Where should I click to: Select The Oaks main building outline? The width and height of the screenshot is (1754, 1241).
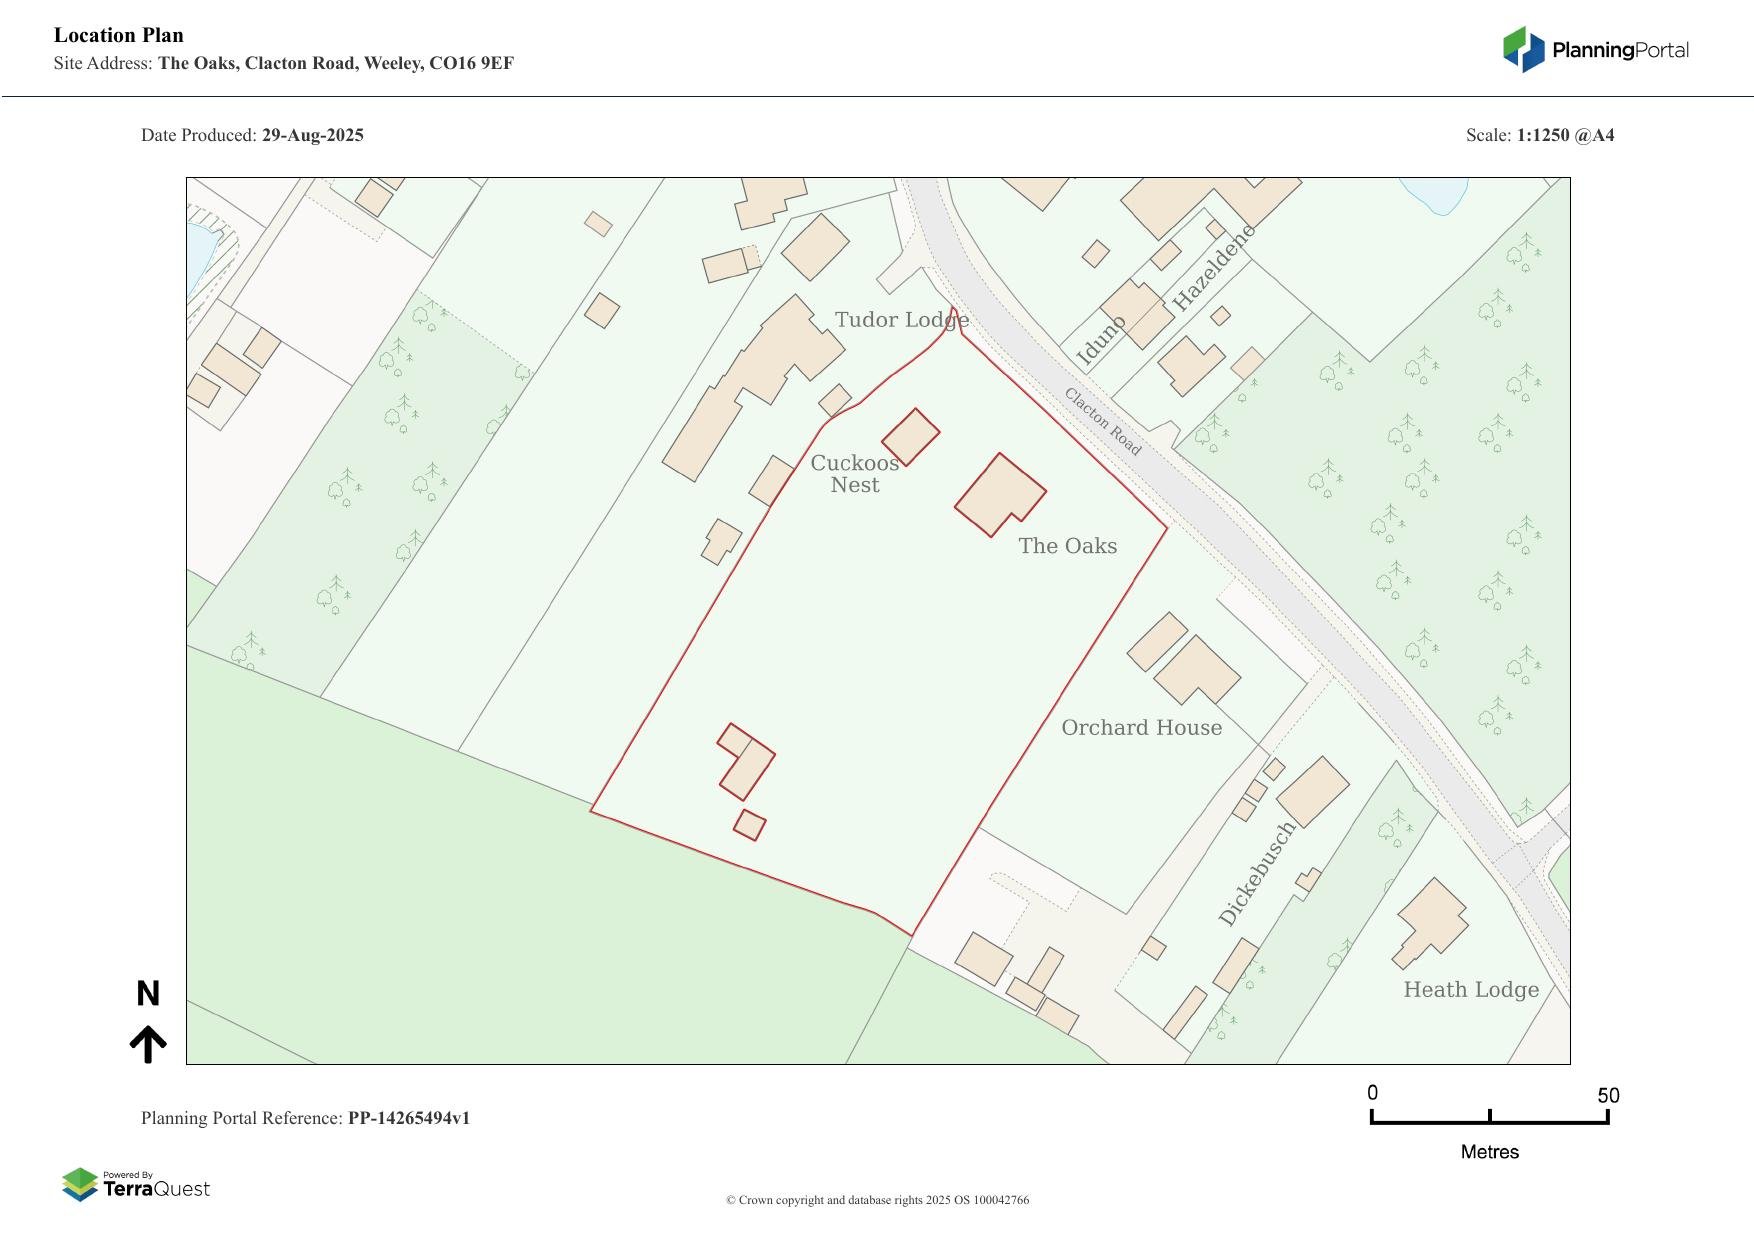coord(999,495)
